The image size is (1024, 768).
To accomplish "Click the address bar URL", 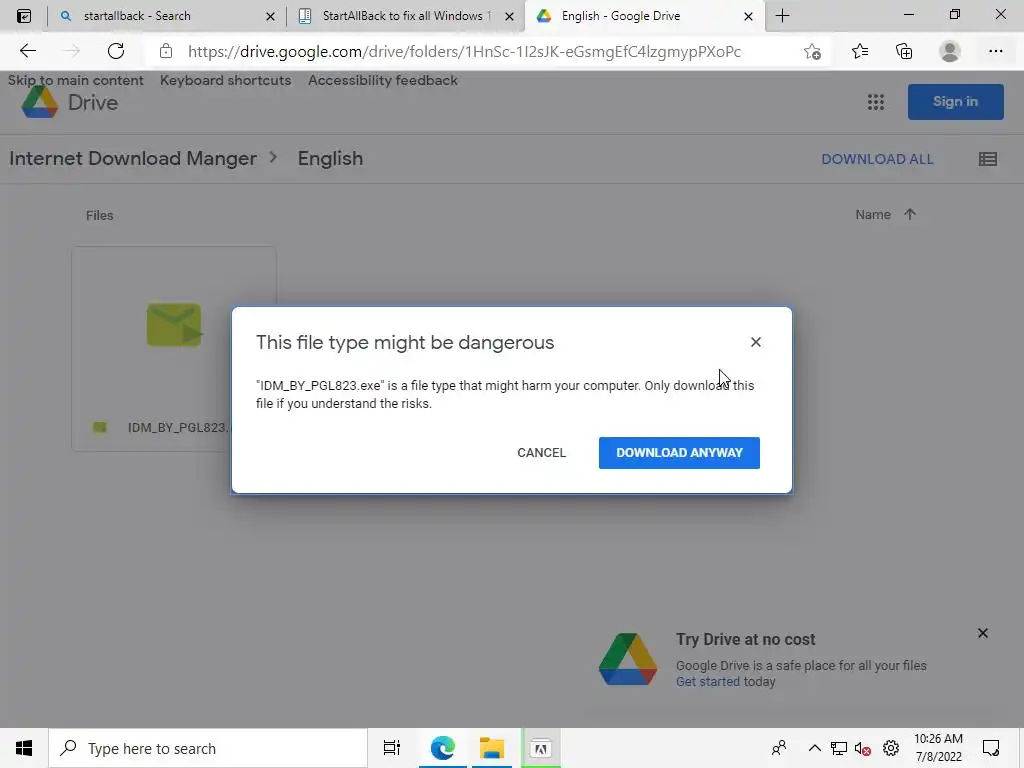I will pos(464,52).
